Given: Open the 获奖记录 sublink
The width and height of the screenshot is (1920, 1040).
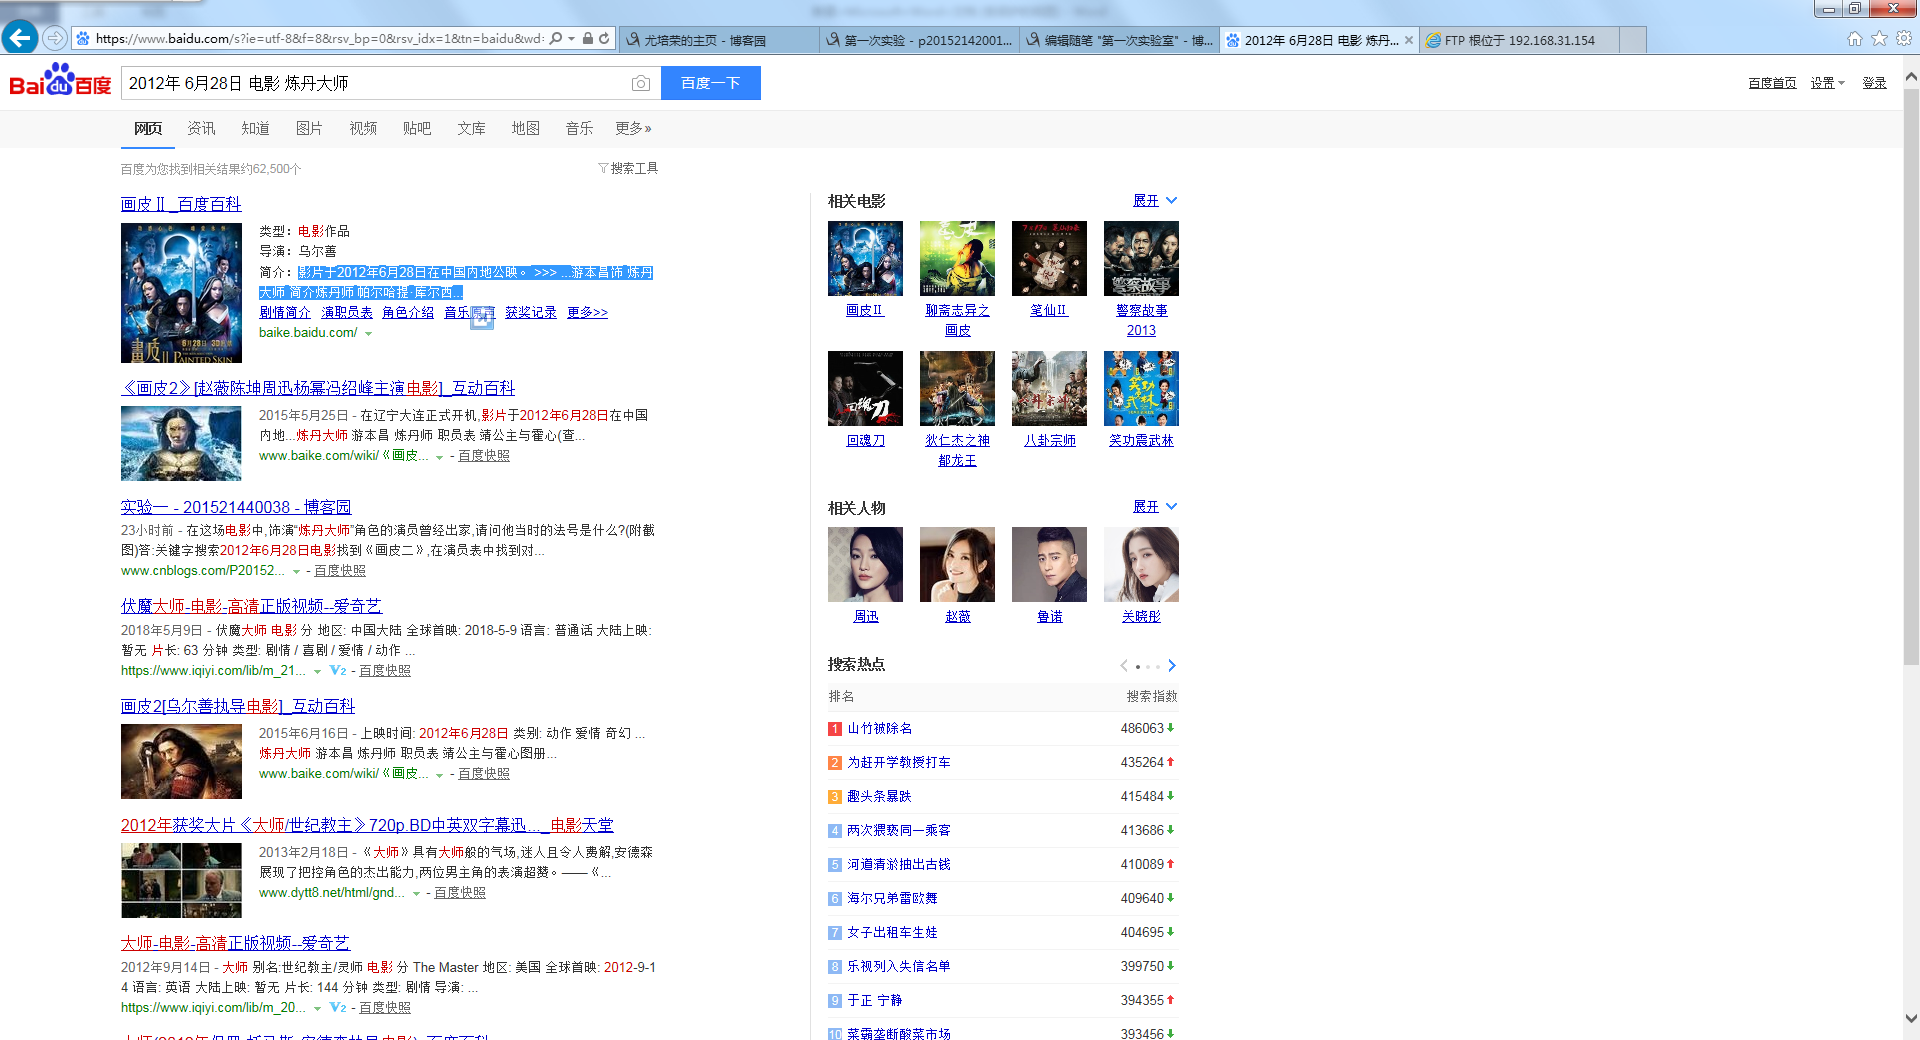Looking at the screenshot, I should (x=531, y=313).
